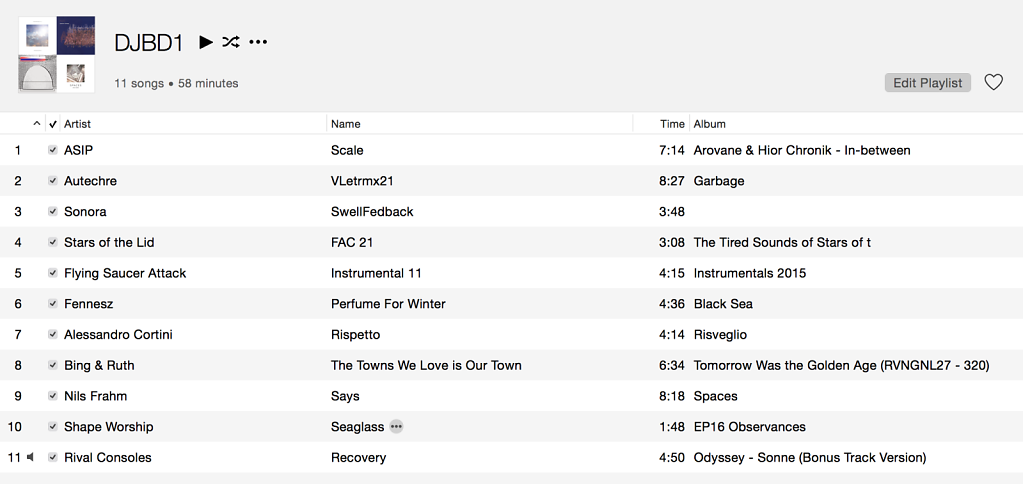The width and height of the screenshot is (1023, 484).
Task: Click the speaker icon next to Rival Consoles
Action: coord(30,457)
